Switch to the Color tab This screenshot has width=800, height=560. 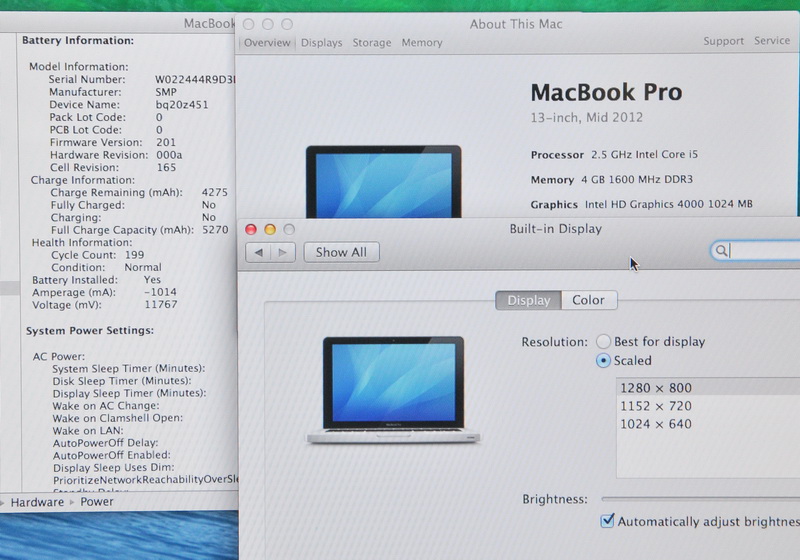point(589,300)
